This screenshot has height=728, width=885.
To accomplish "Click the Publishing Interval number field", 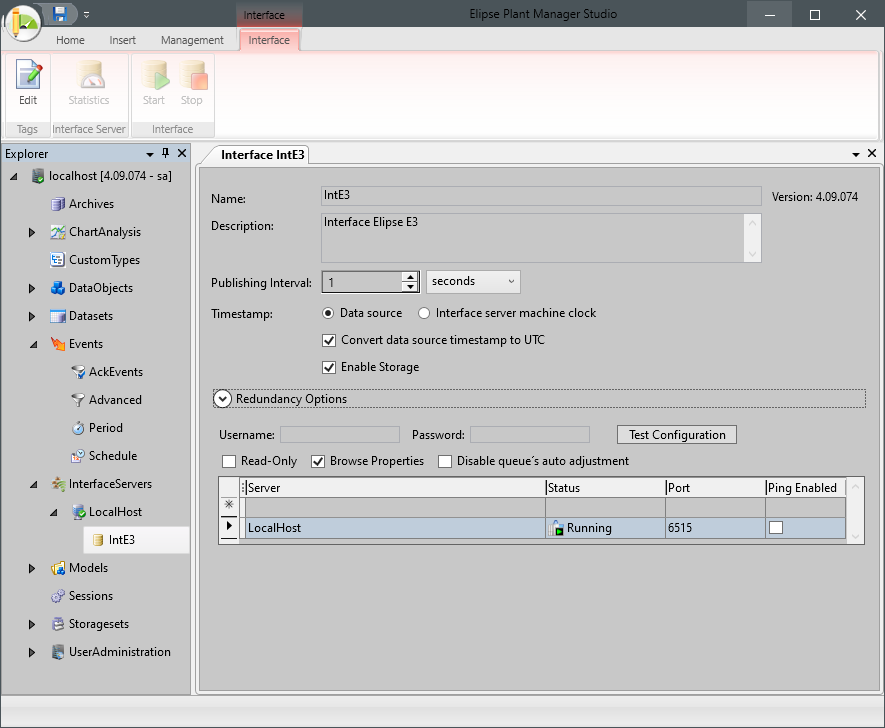I will click(363, 282).
